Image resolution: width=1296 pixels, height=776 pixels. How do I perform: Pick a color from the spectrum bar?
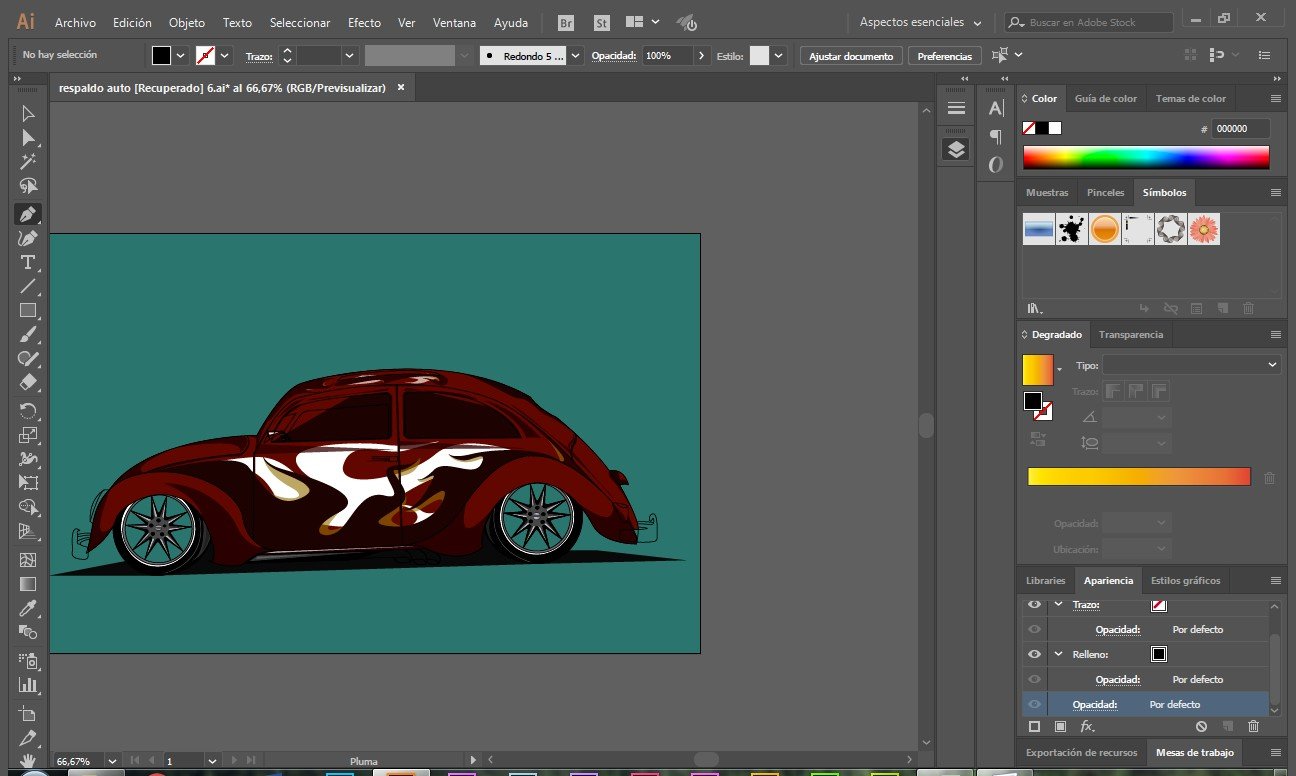coord(1146,157)
